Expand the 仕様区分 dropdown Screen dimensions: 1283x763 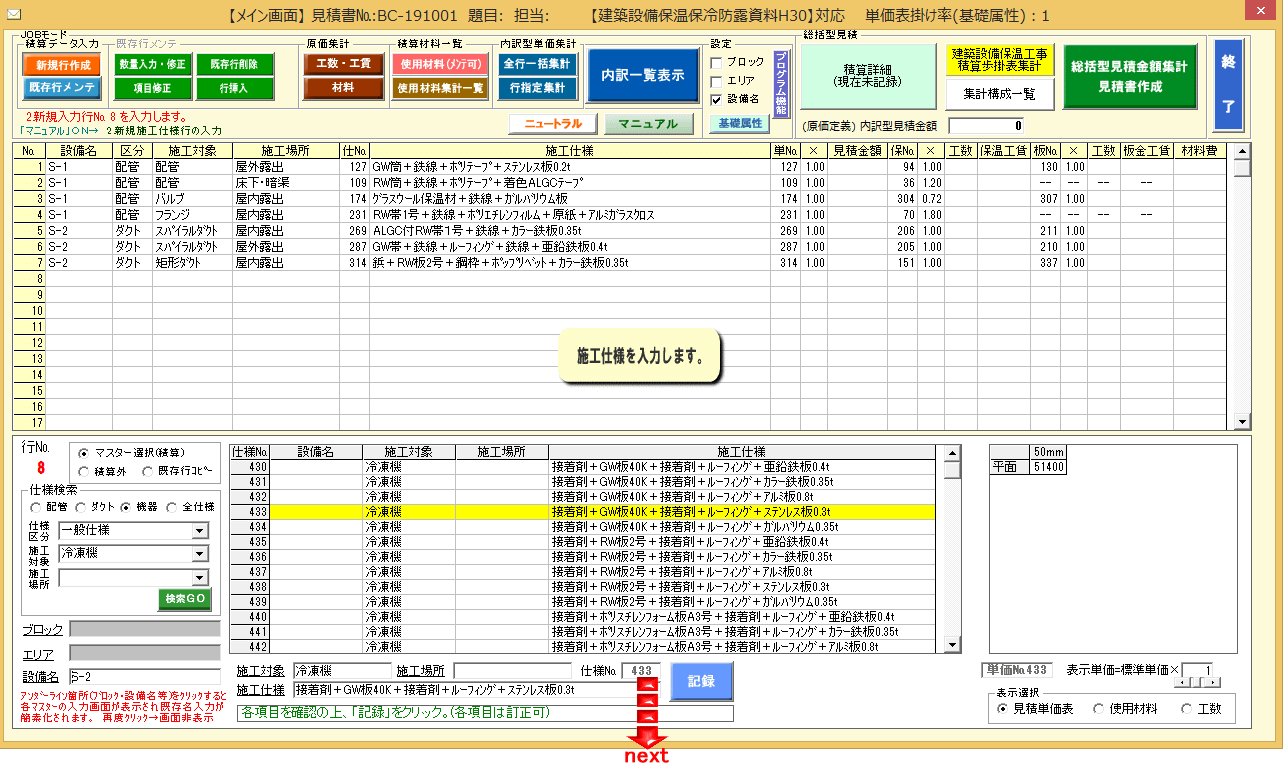pyautogui.click(x=200, y=531)
